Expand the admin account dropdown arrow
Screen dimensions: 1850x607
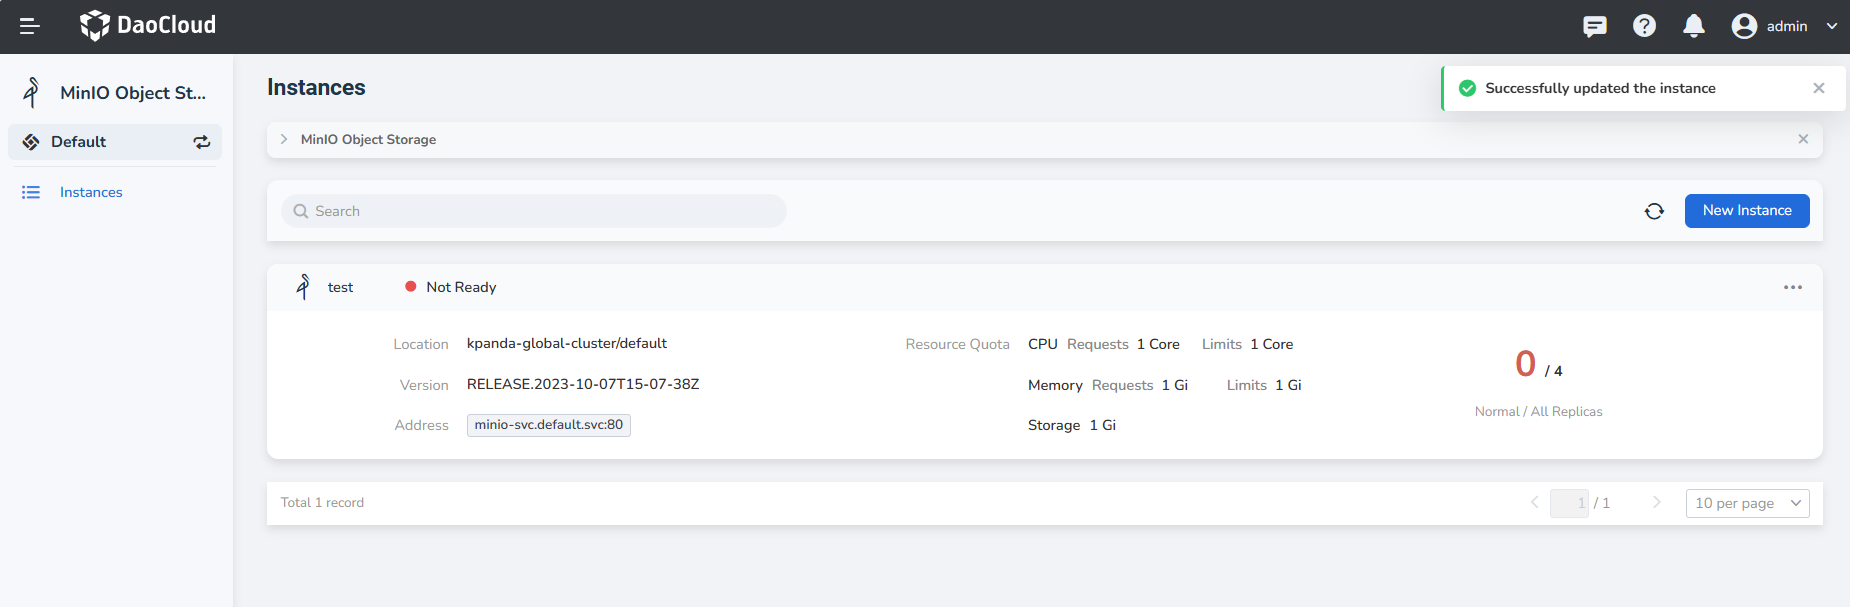pyautogui.click(x=1831, y=26)
